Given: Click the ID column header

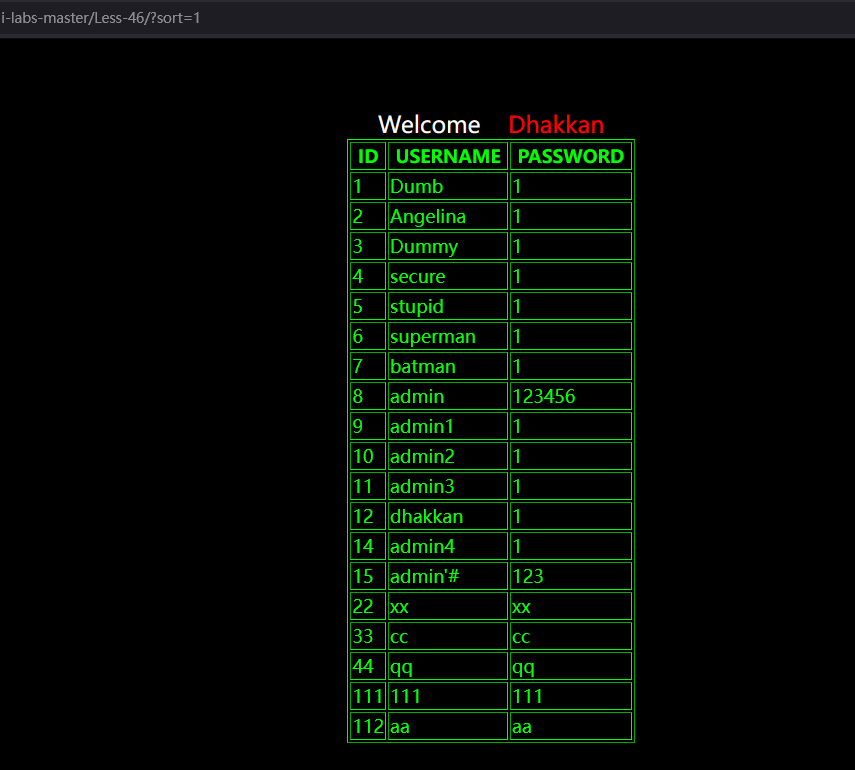Looking at the screenshot, I should 368,157.
